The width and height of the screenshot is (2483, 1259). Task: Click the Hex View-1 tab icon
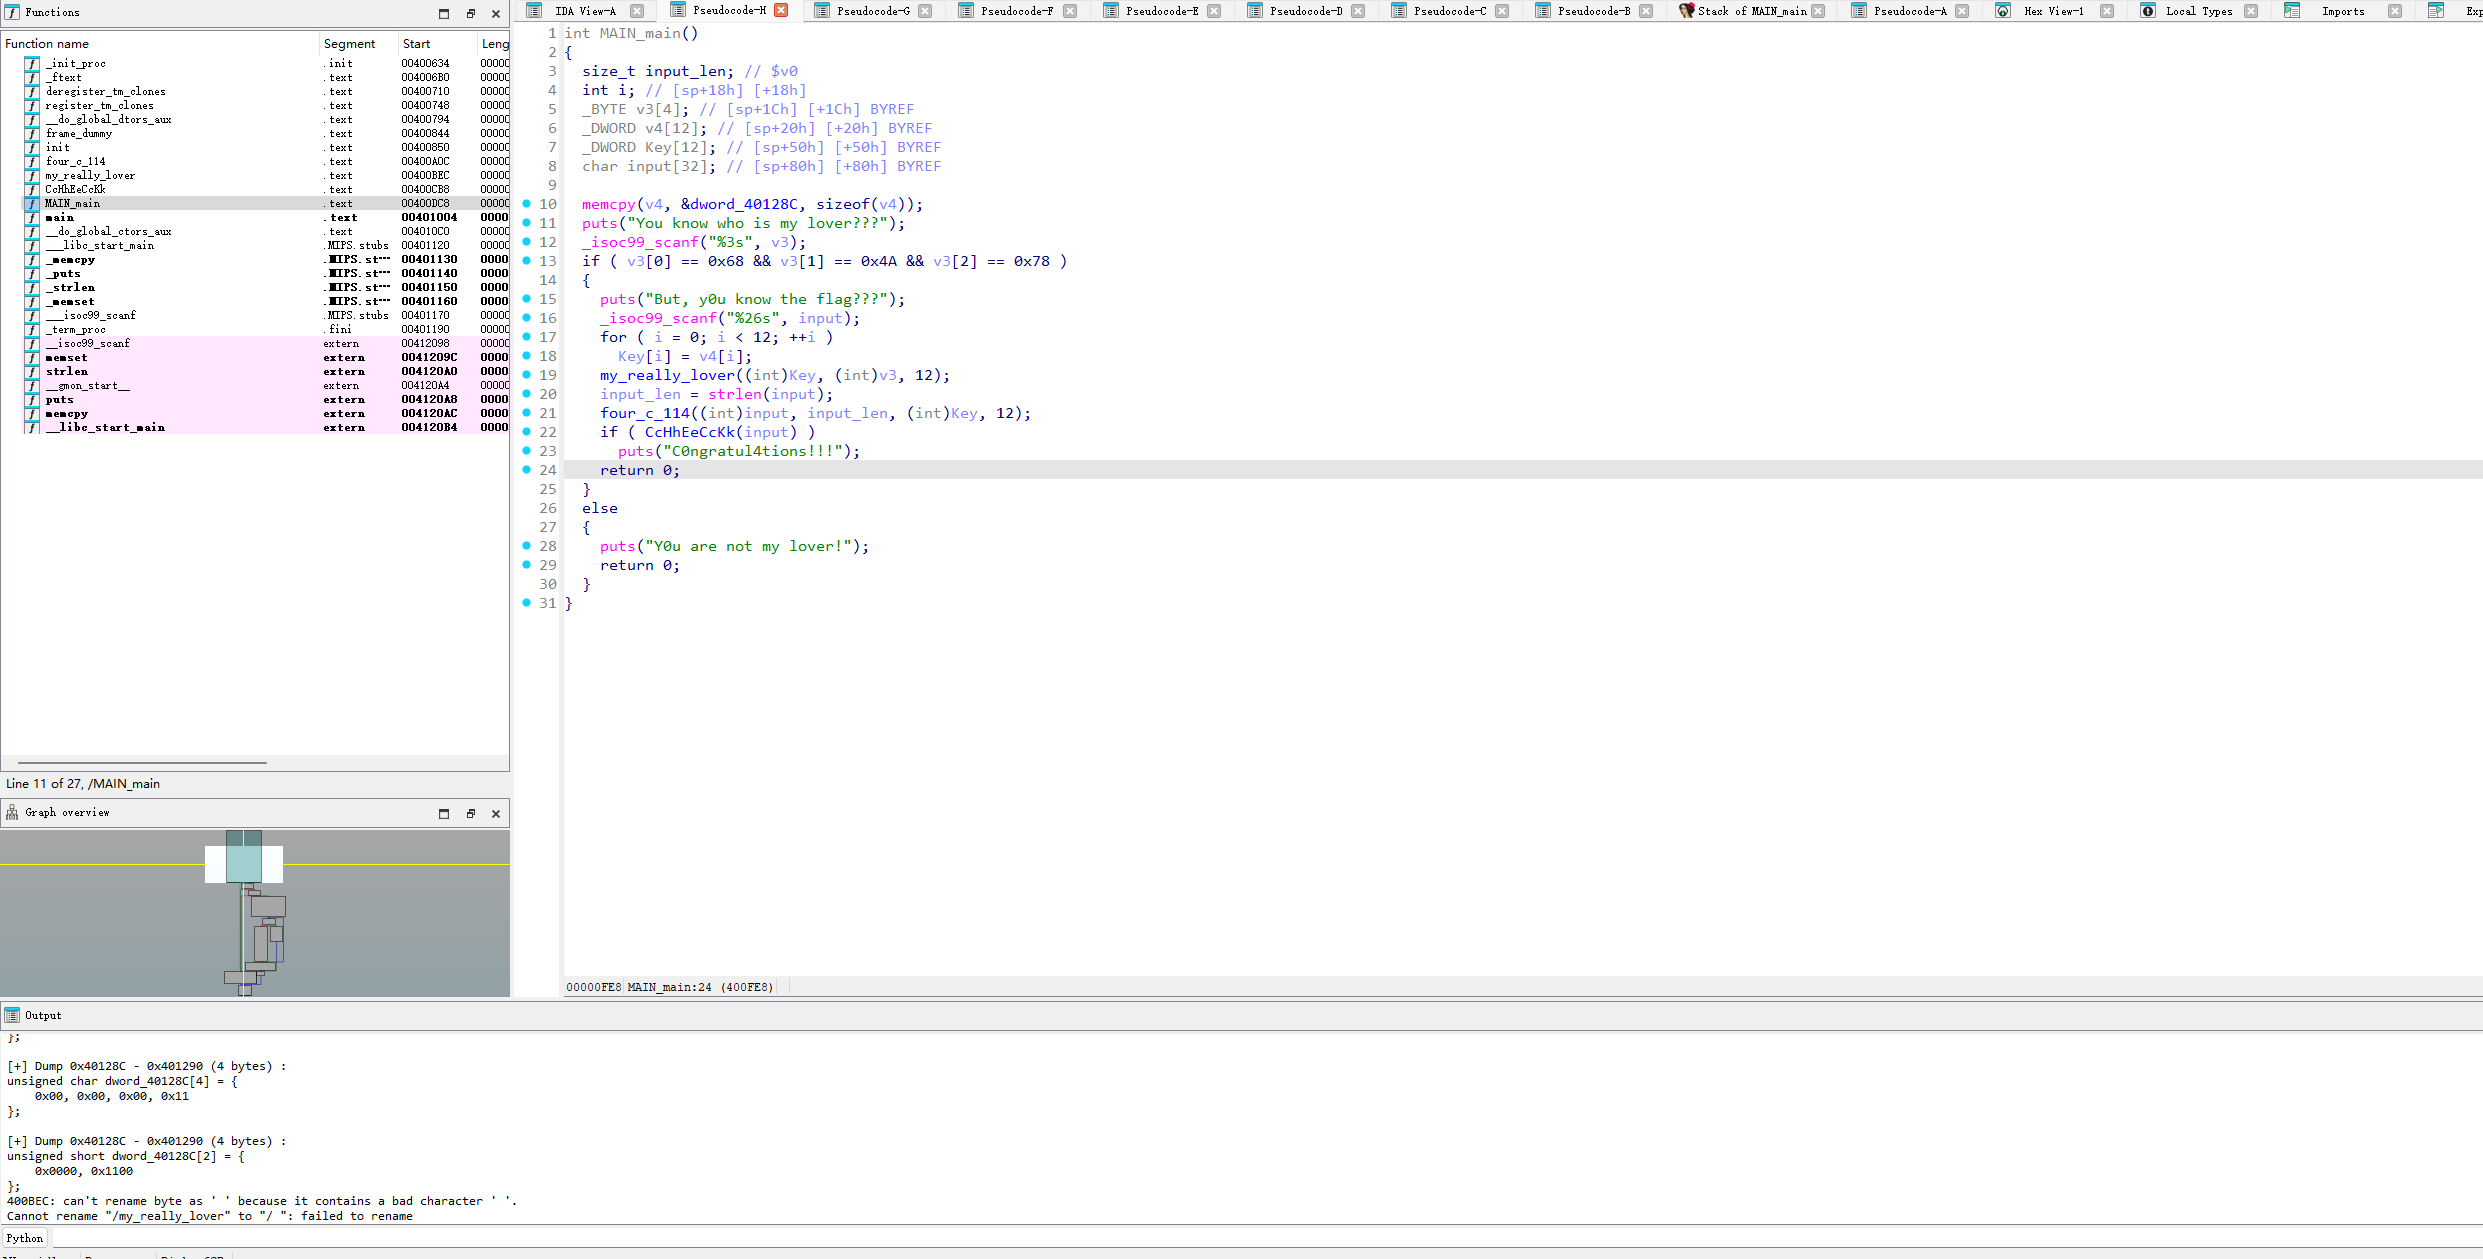(x=2003, y=11)
